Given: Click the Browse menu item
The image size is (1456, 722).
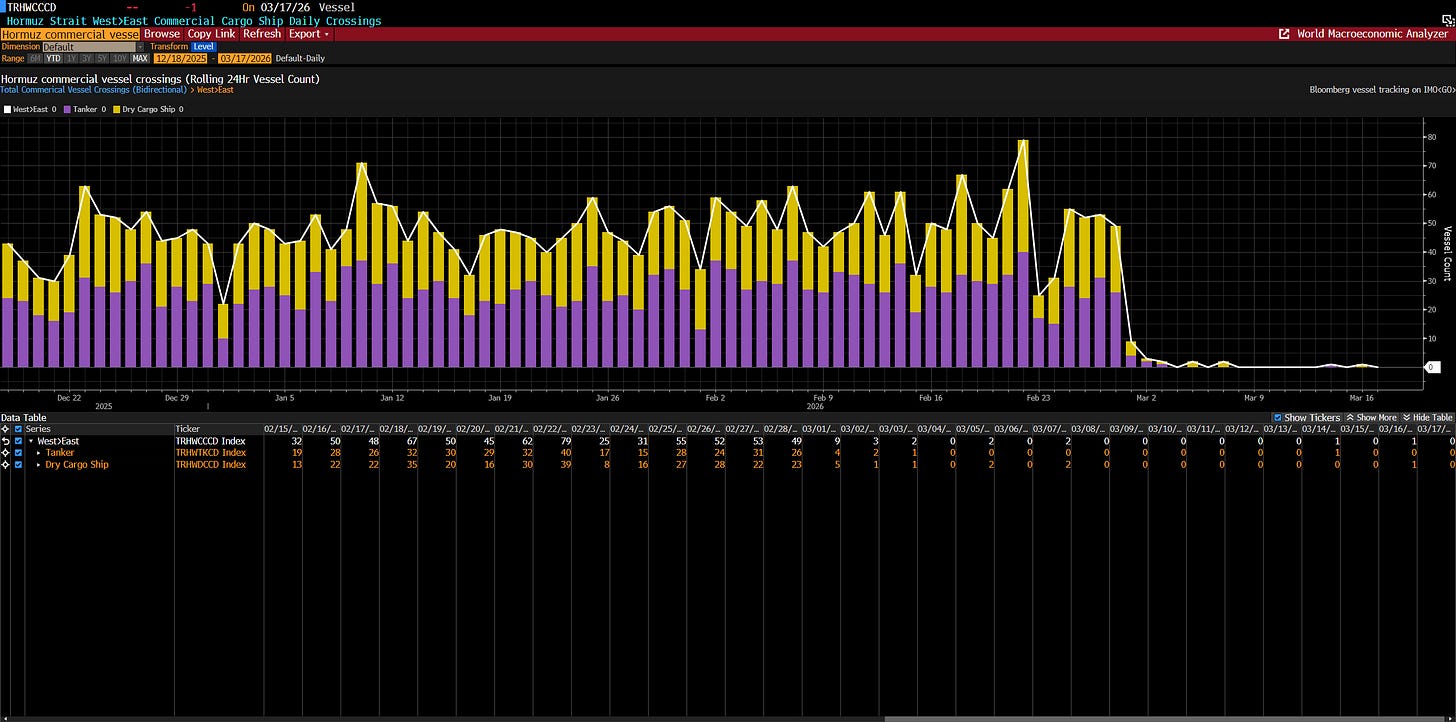Looking at the screenshot, I should tap(162, 34).
